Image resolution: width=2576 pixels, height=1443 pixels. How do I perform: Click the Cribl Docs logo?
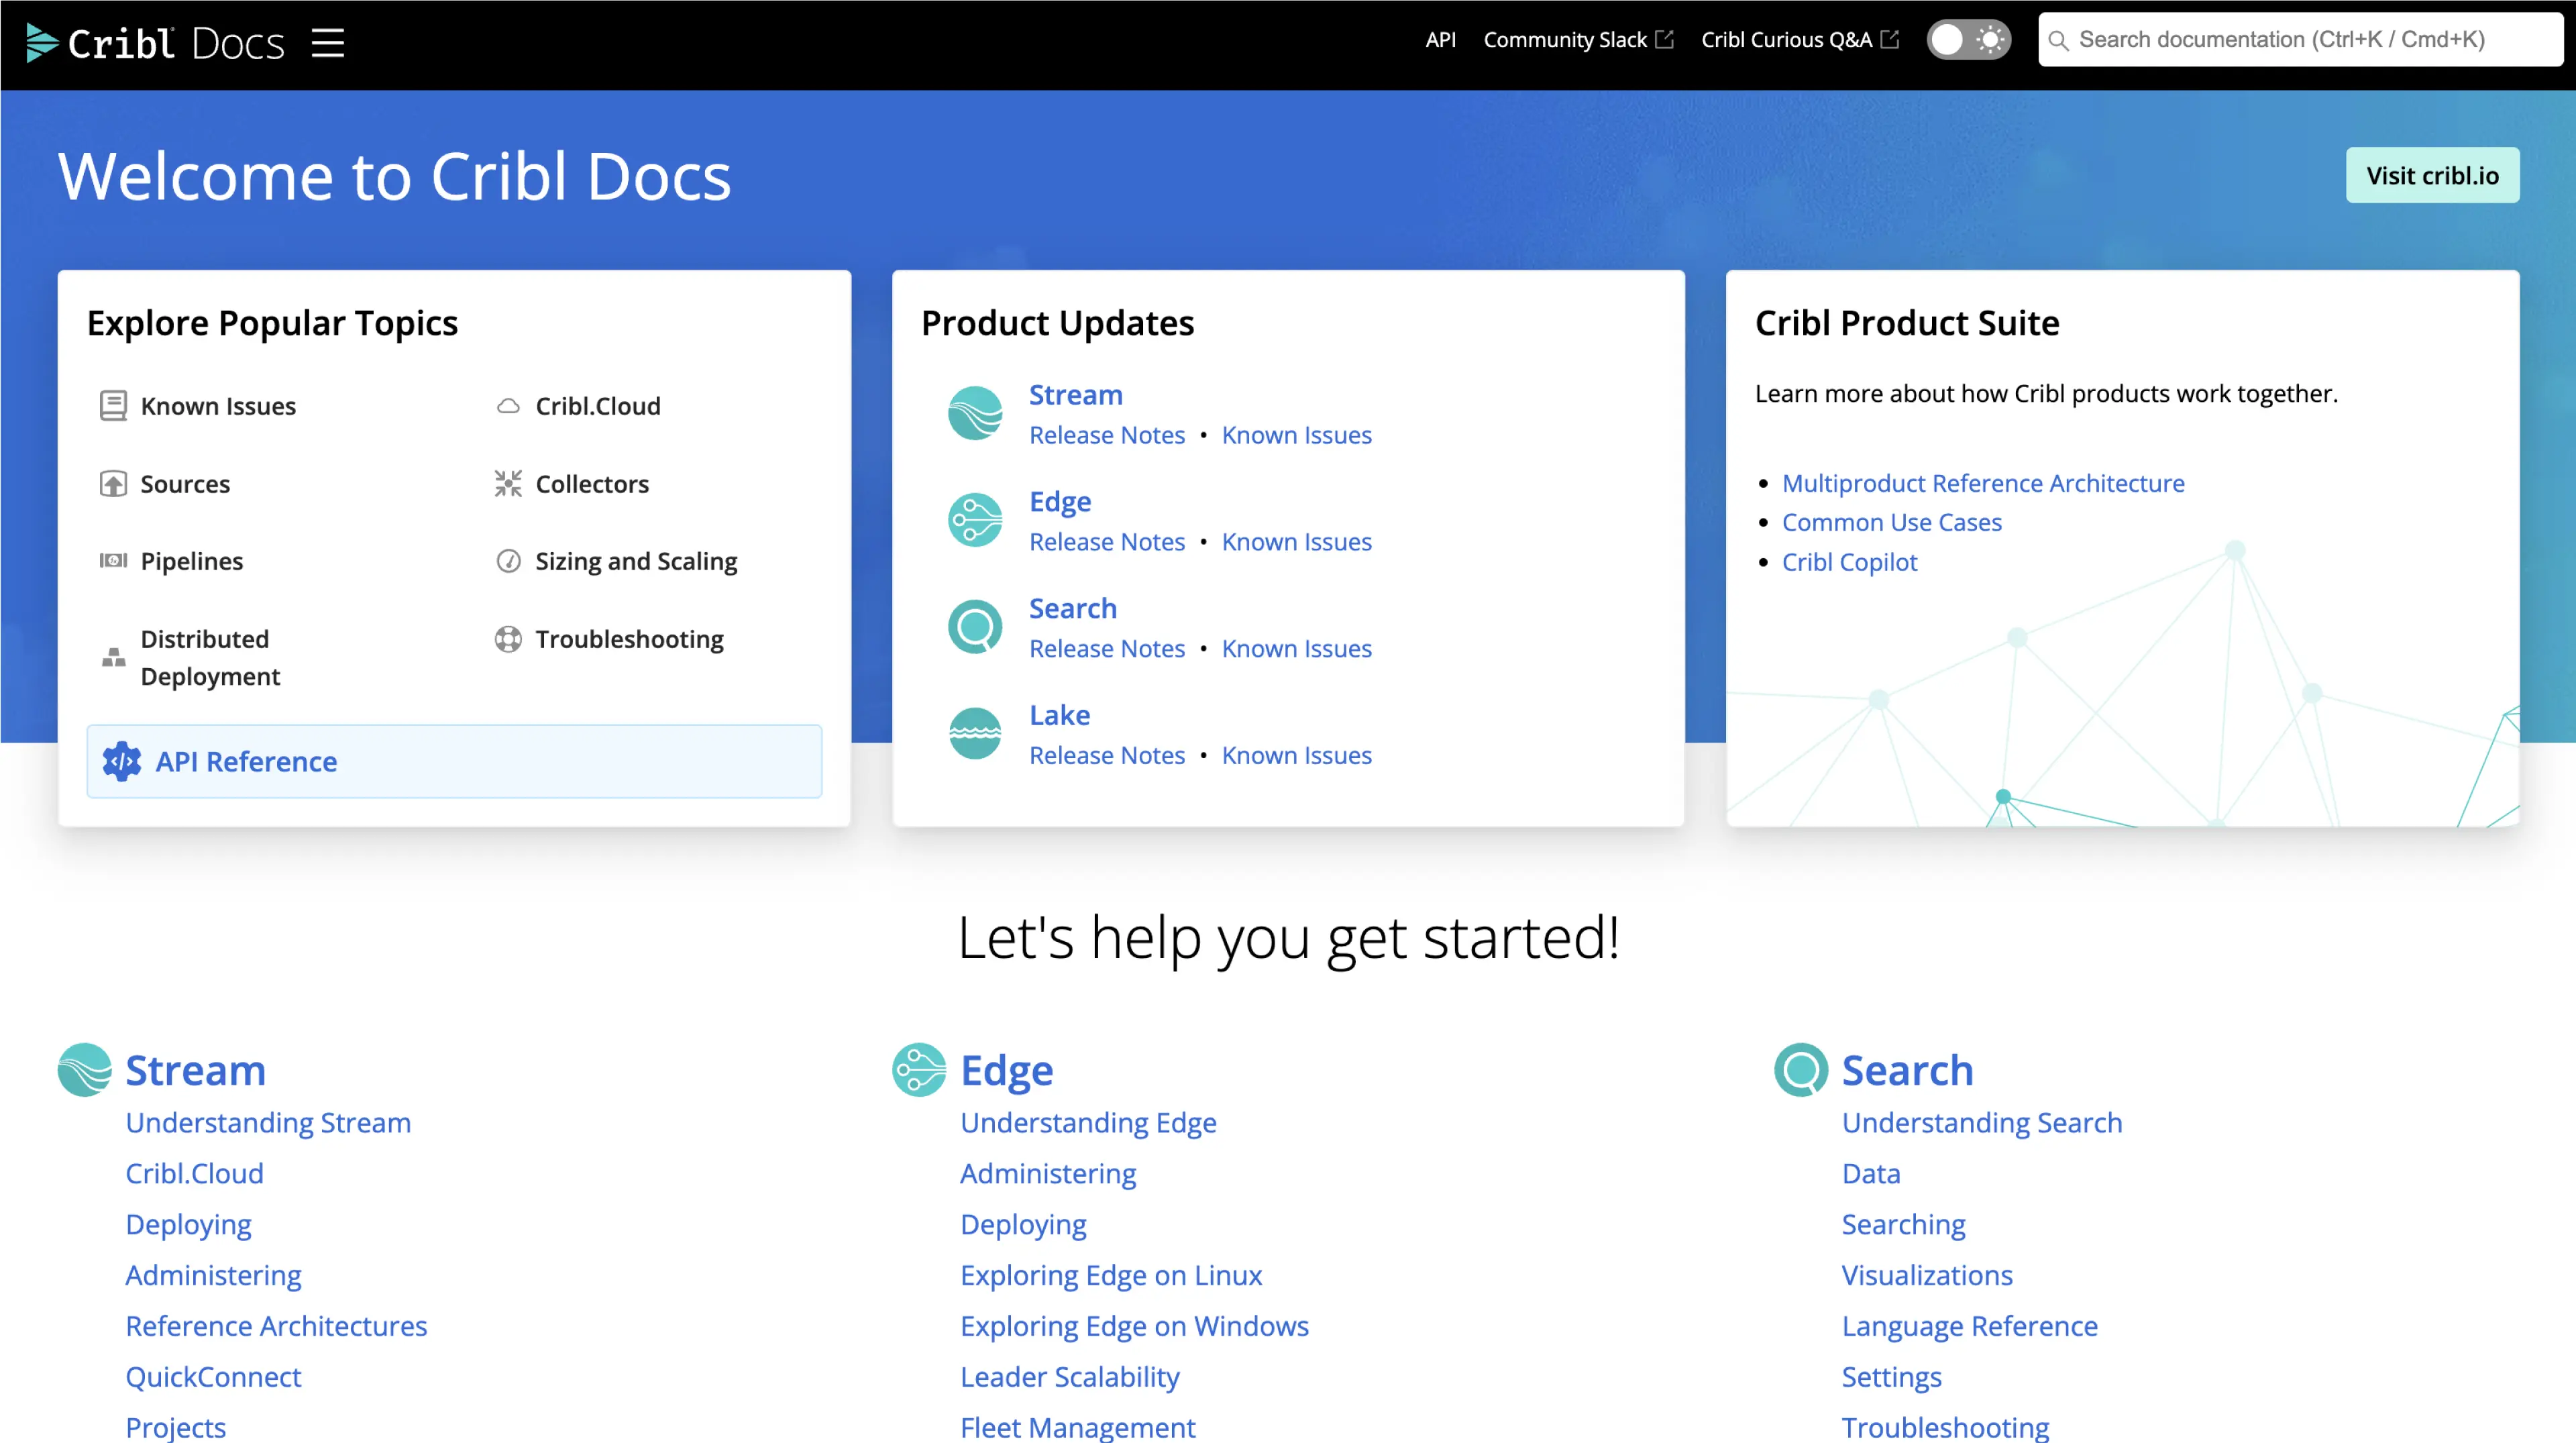[x=155, y=42]
